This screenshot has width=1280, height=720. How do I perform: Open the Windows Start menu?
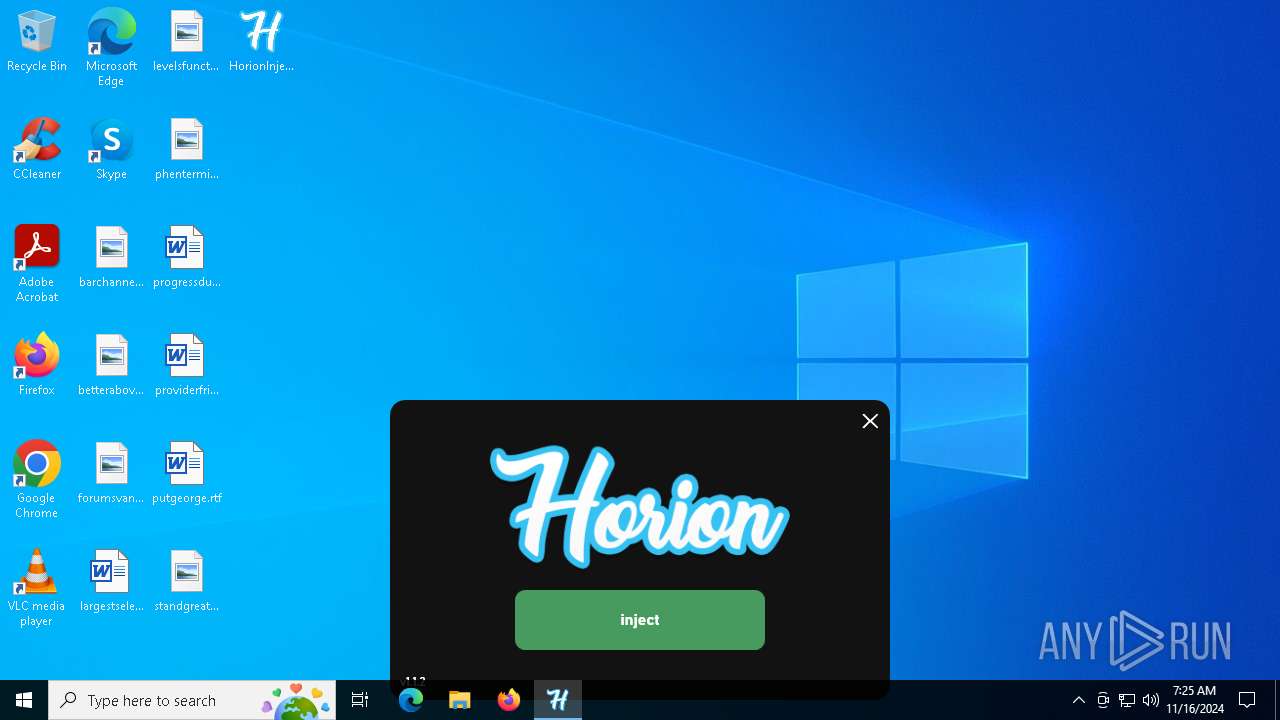(x=24, y=700)
